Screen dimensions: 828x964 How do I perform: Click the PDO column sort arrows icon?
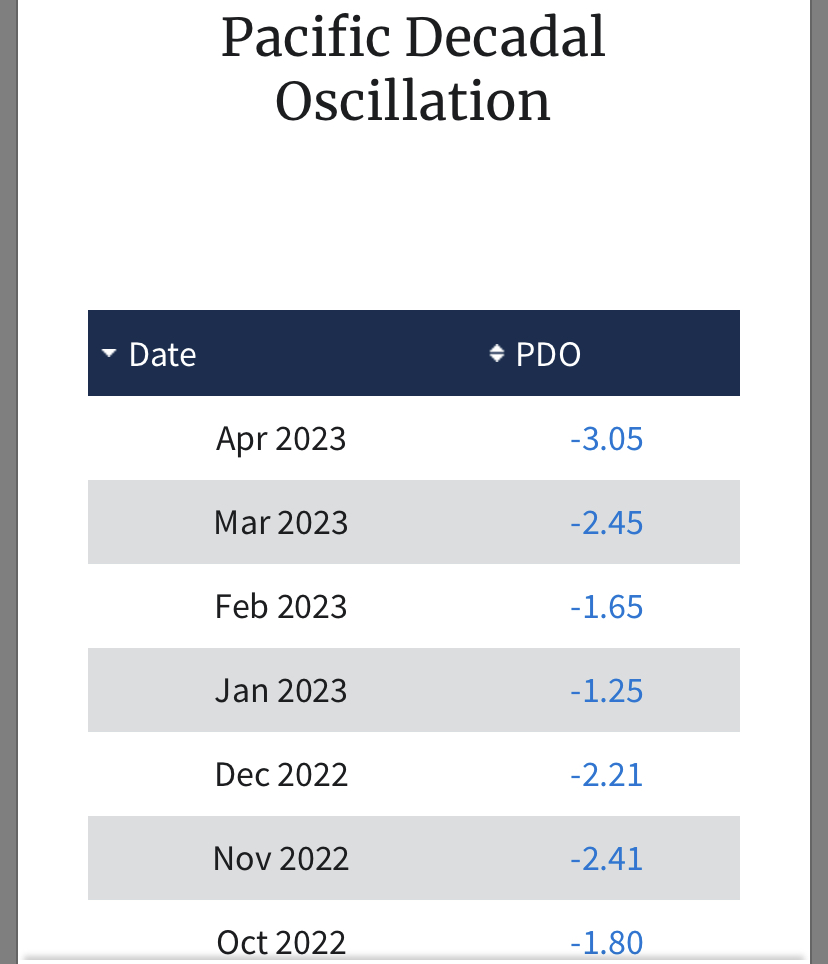click(x=497, y=353)
